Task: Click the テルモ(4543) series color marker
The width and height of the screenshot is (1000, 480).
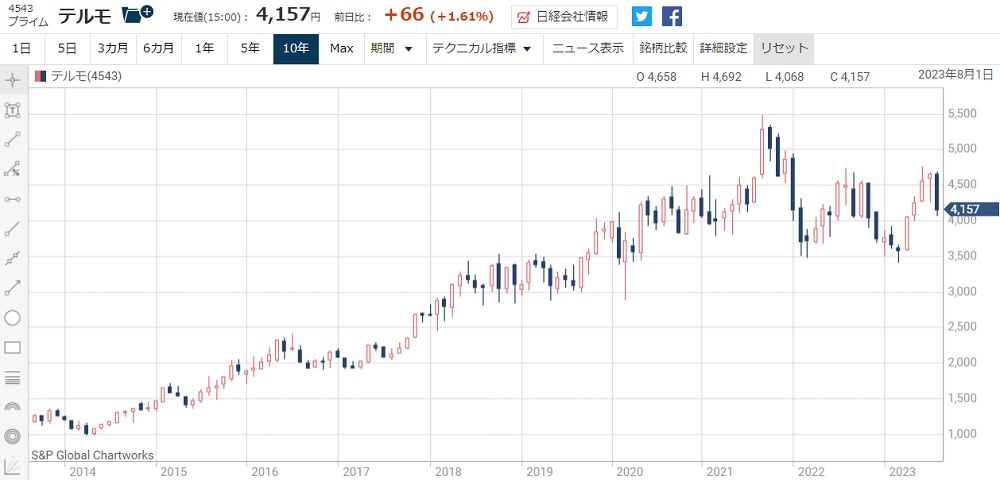Action: pos(41,76)
